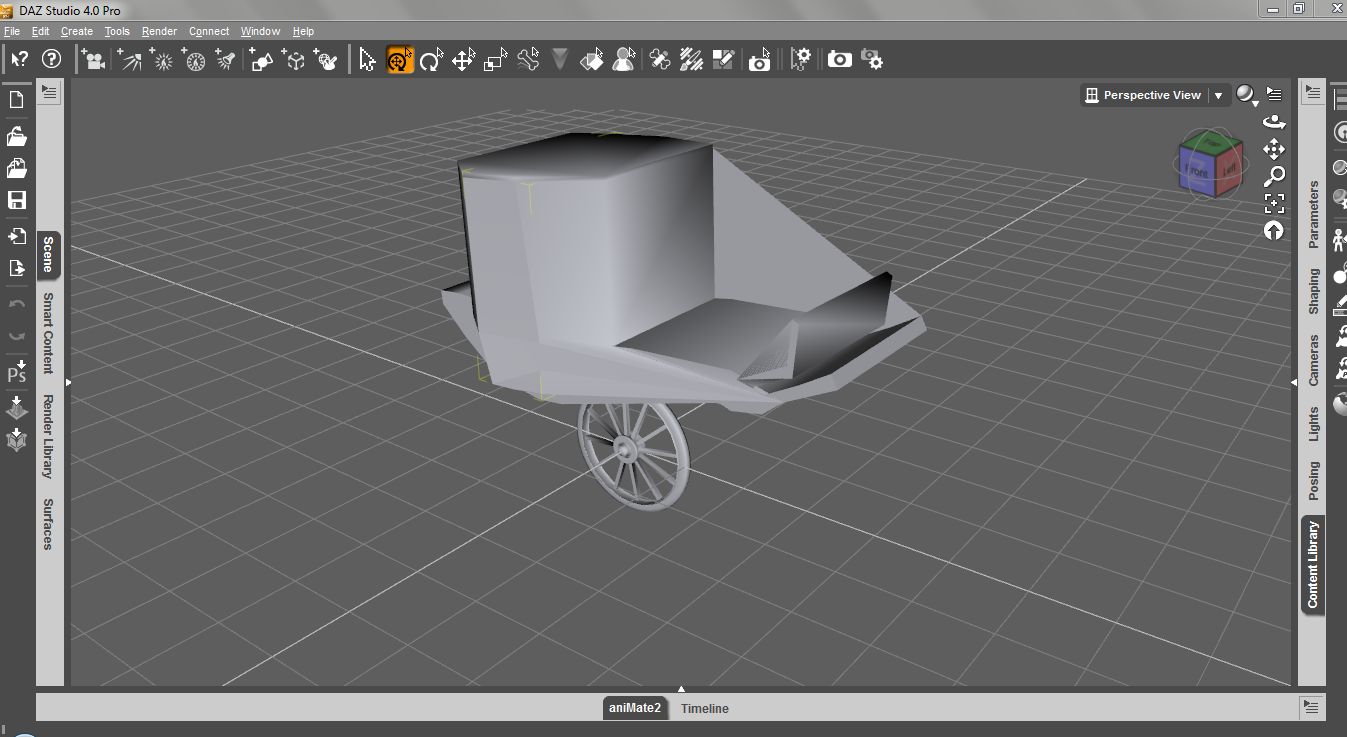The width and height of the screenshot is (1347, 737).
Task: Create a new scene file
Action: [16, 99]
